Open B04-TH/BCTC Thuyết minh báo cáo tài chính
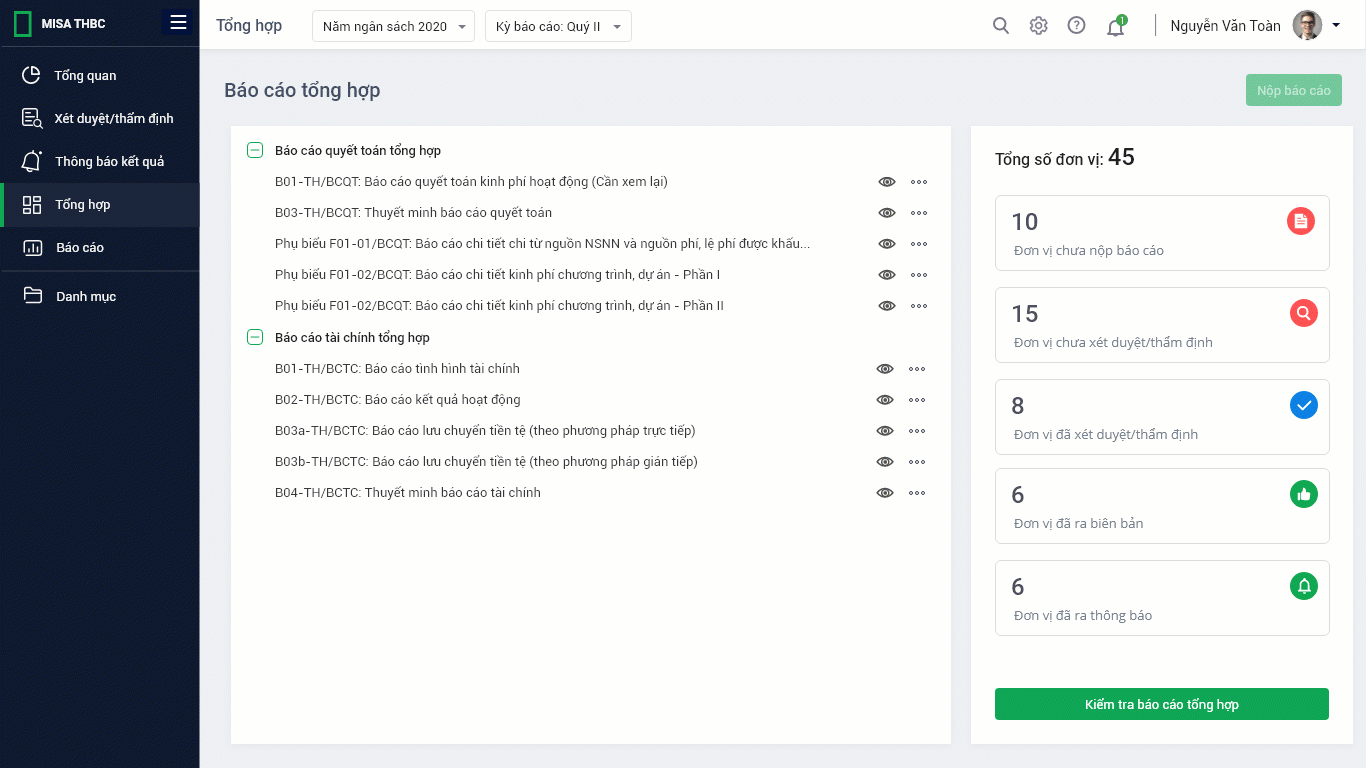 (408, 493)
